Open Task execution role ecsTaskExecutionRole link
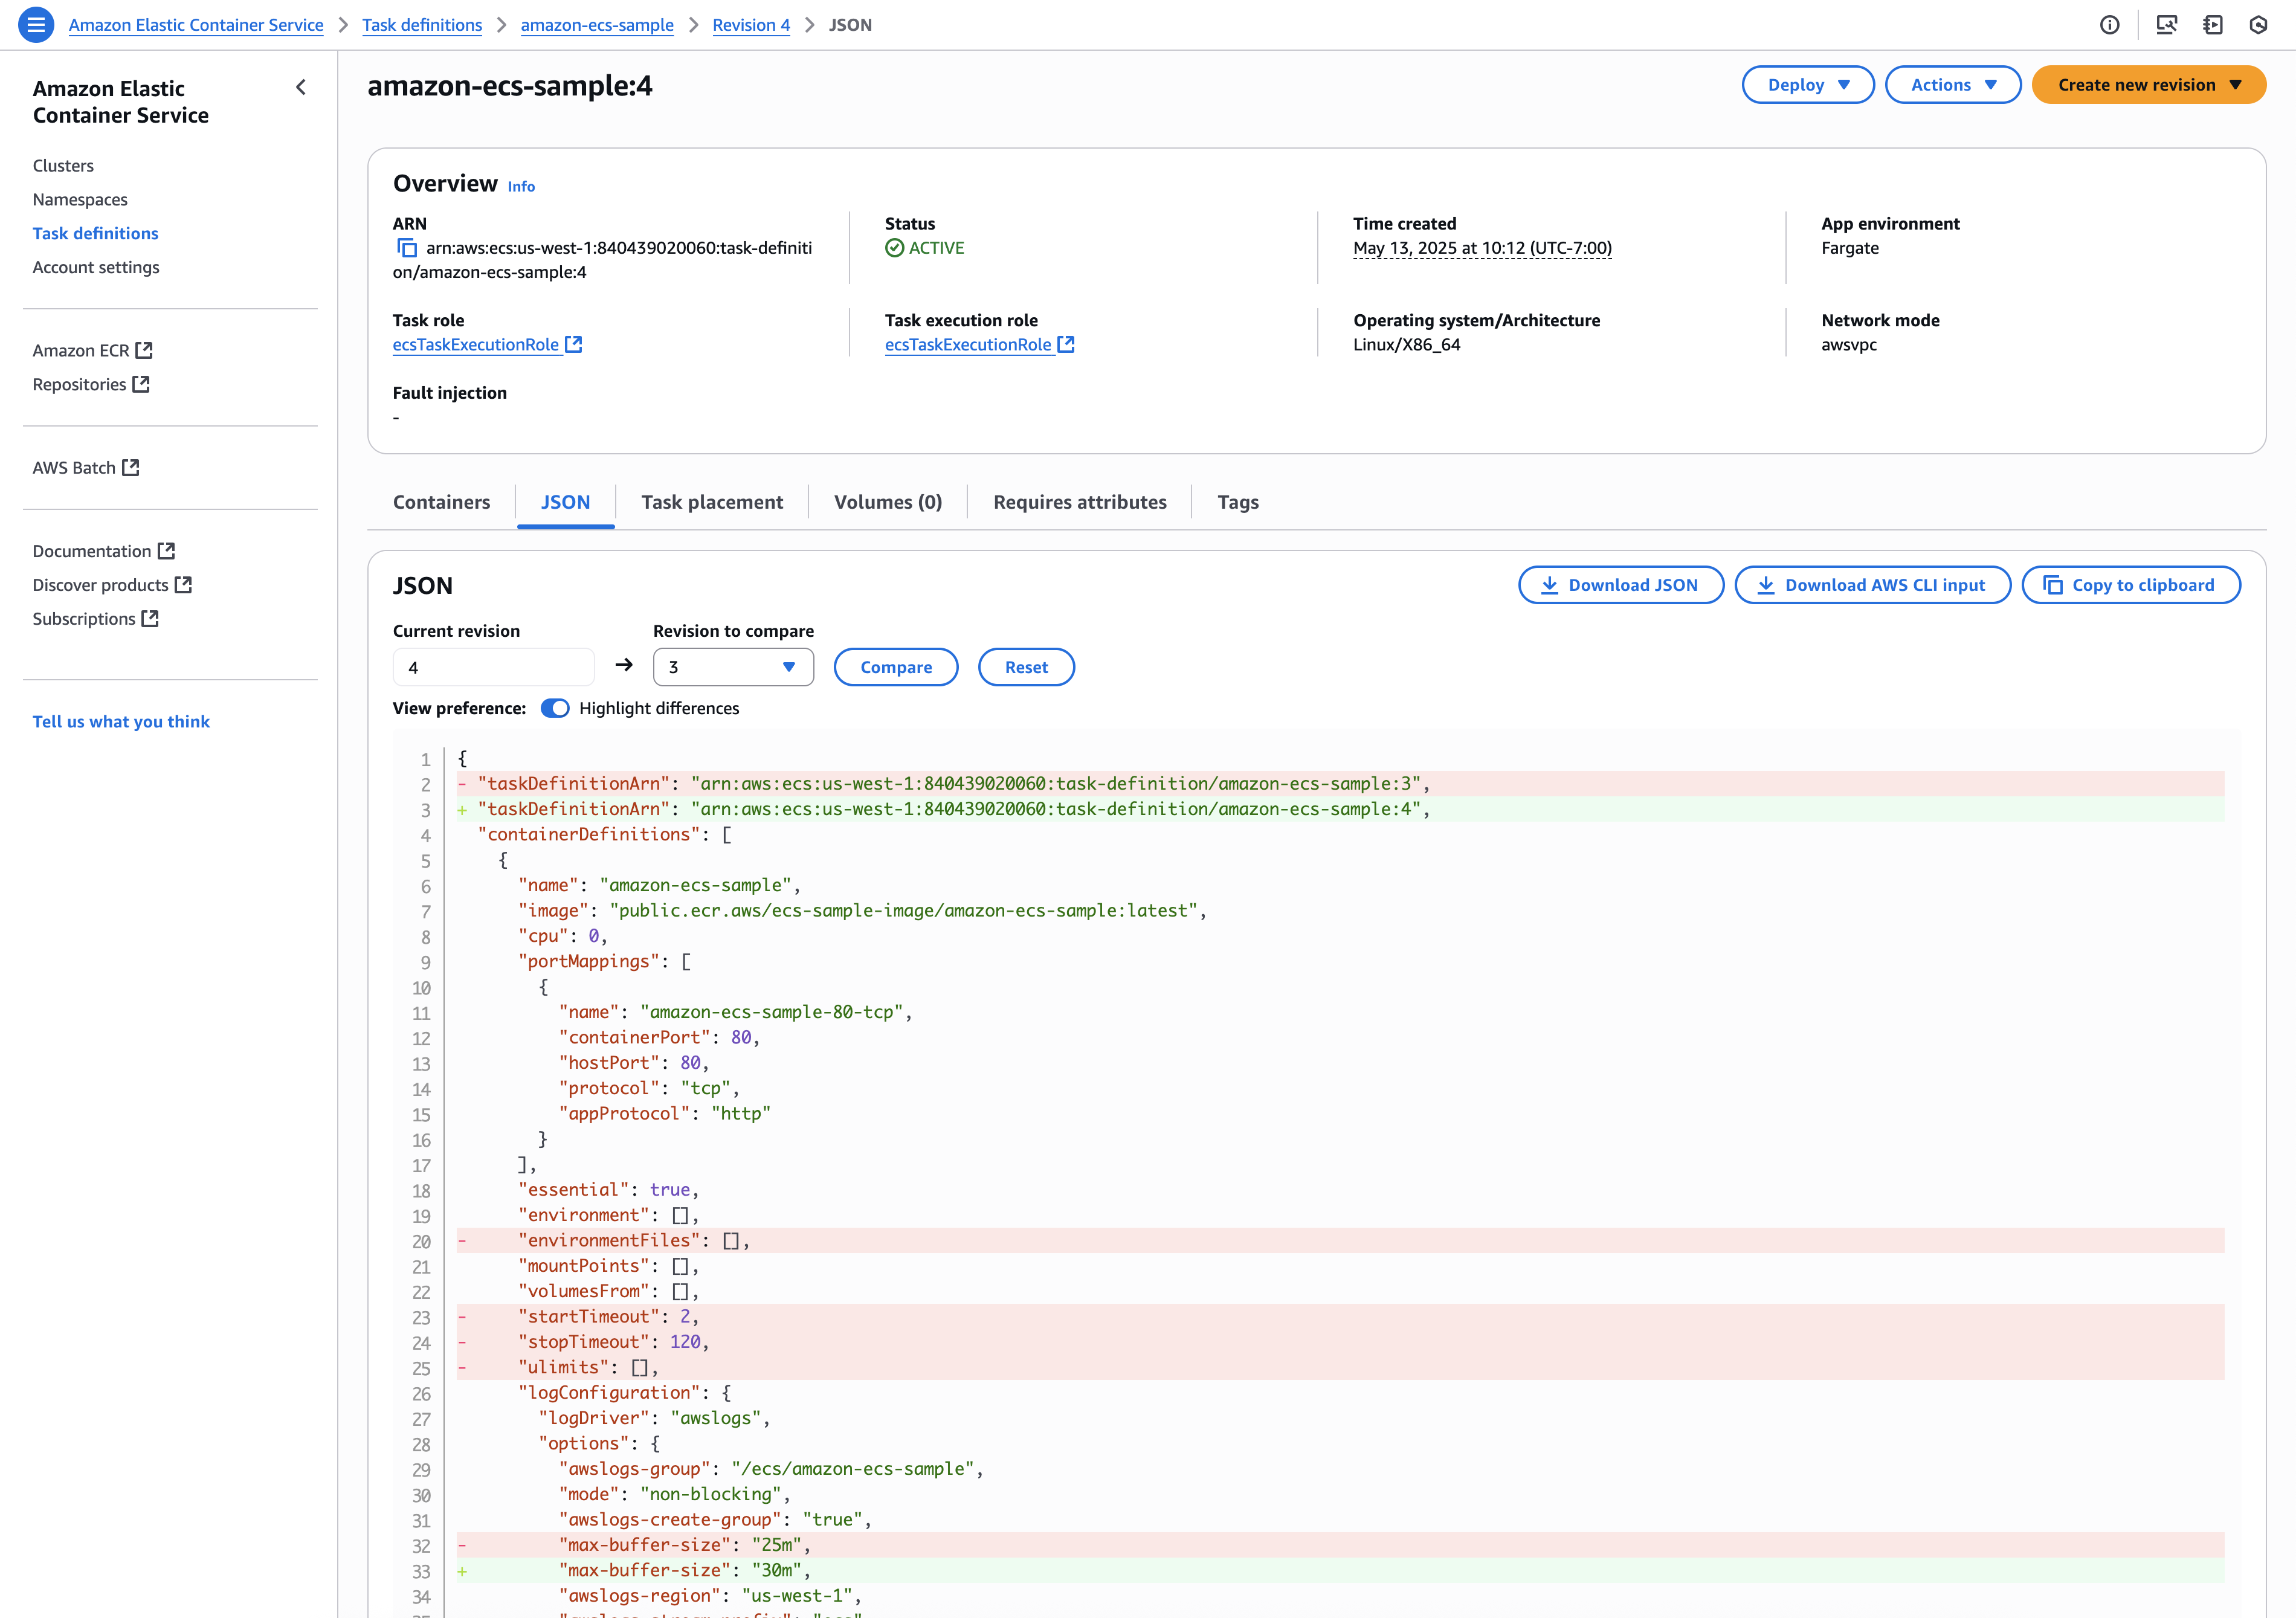 coord(979,344)
